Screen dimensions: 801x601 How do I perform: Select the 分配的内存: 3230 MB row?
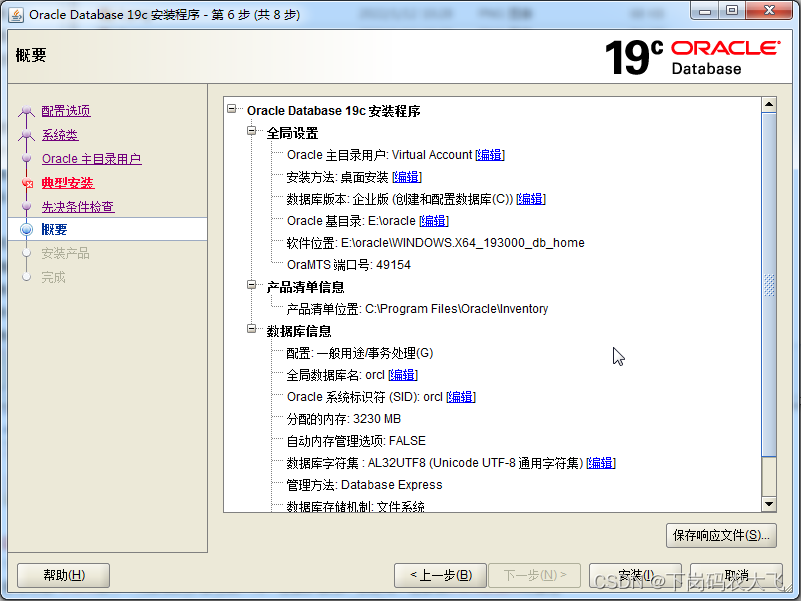point(343,419)
